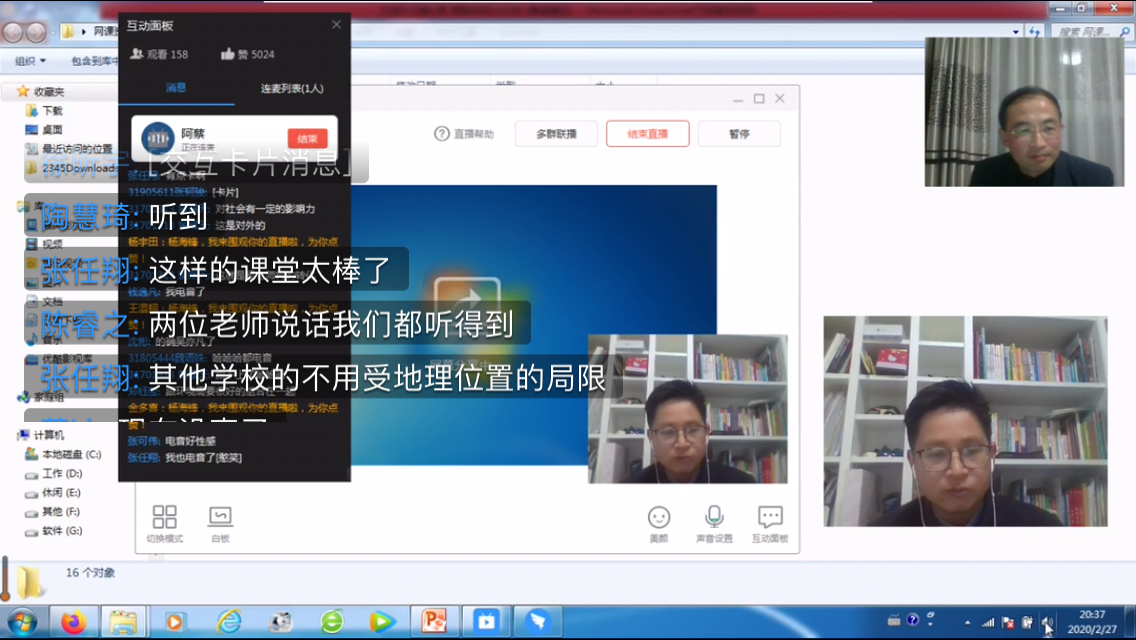Viewport: 1136px width, 640px height.
Task: Open Windows Start menu orb
Action: coord(22,622)
